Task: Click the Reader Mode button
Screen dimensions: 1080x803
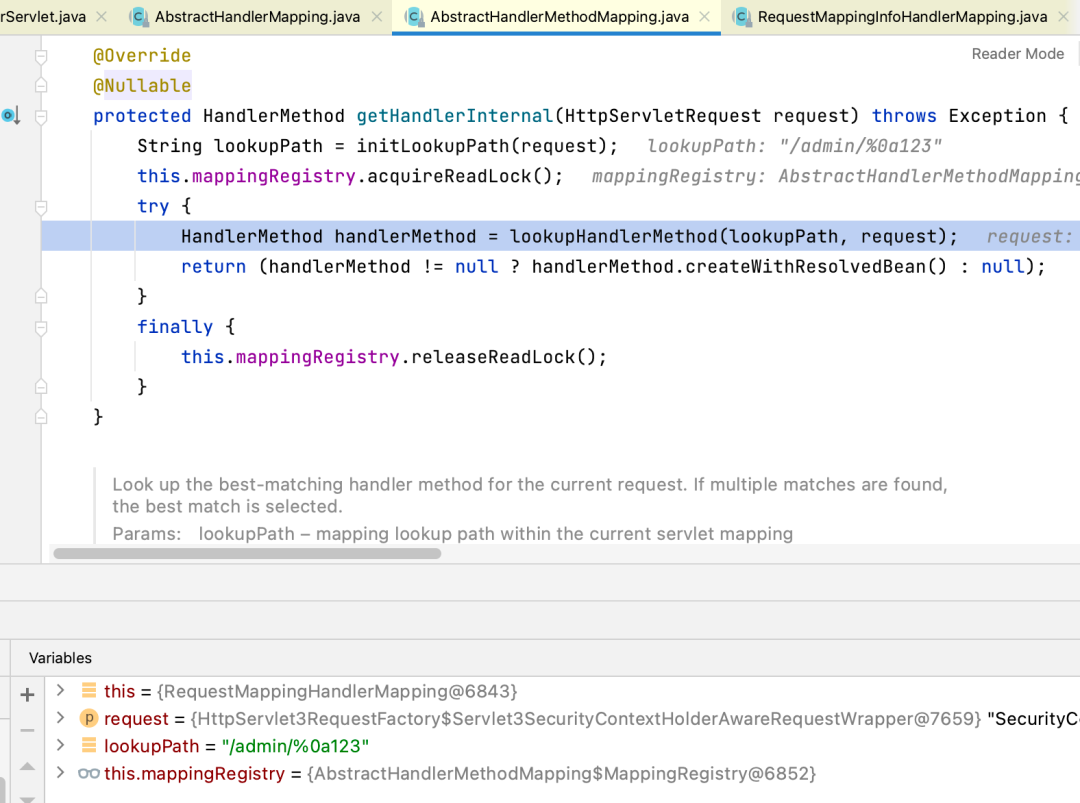Action: (1017, 54)
